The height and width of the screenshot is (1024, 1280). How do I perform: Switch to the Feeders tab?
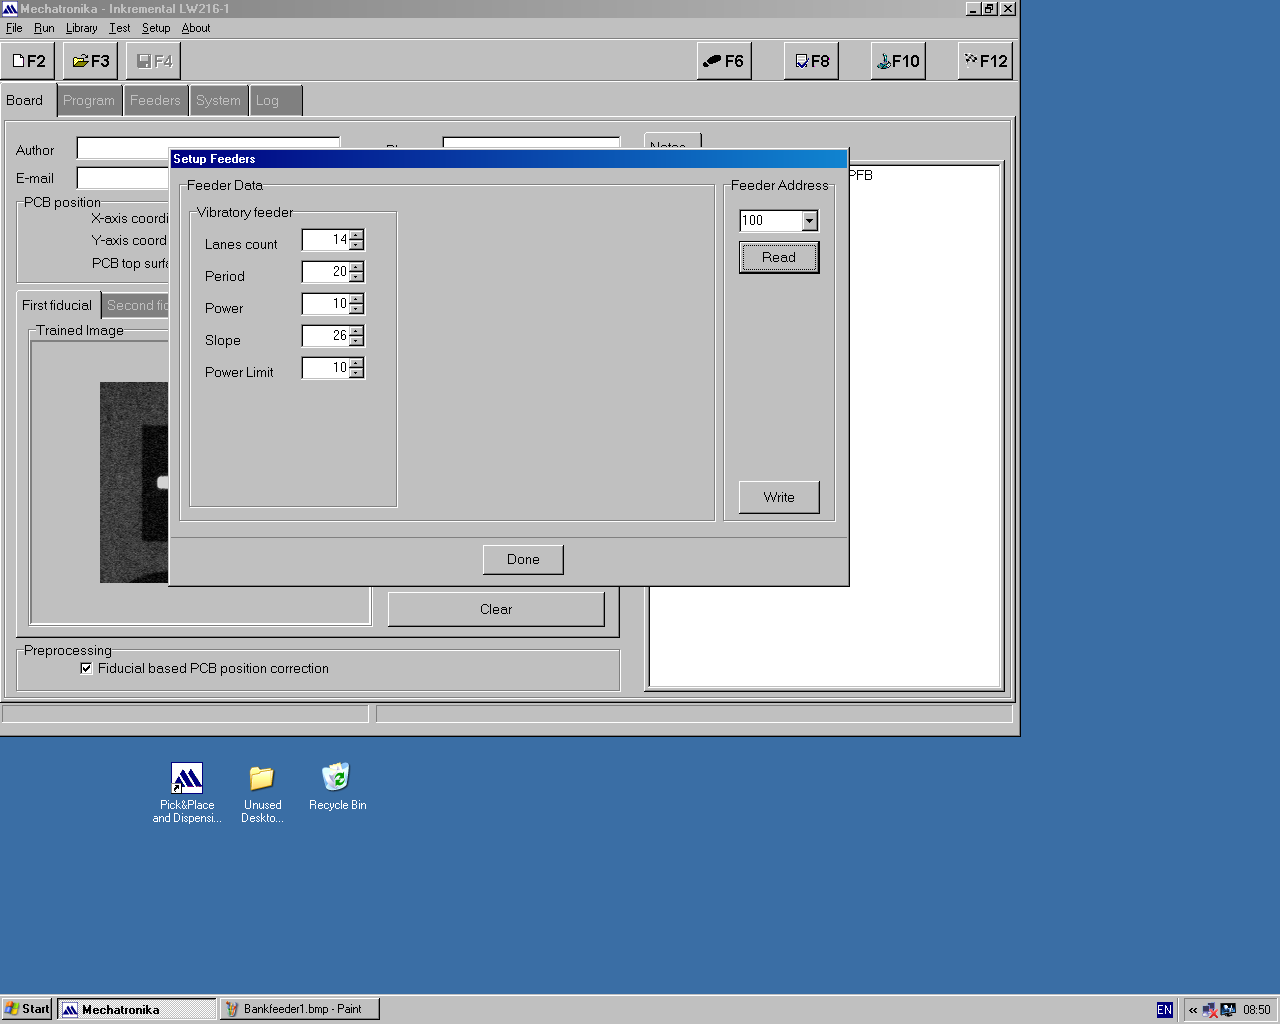pyautogui.click(x=155, y=101)
